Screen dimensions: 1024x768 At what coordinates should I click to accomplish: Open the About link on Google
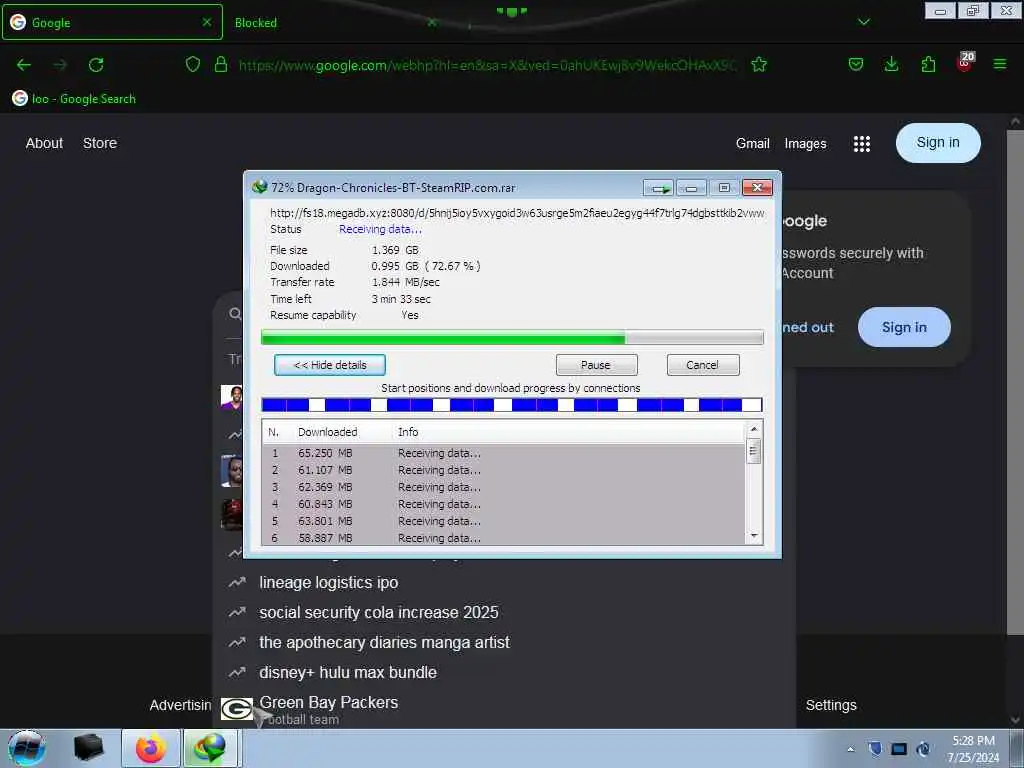(x=44, y=143)
